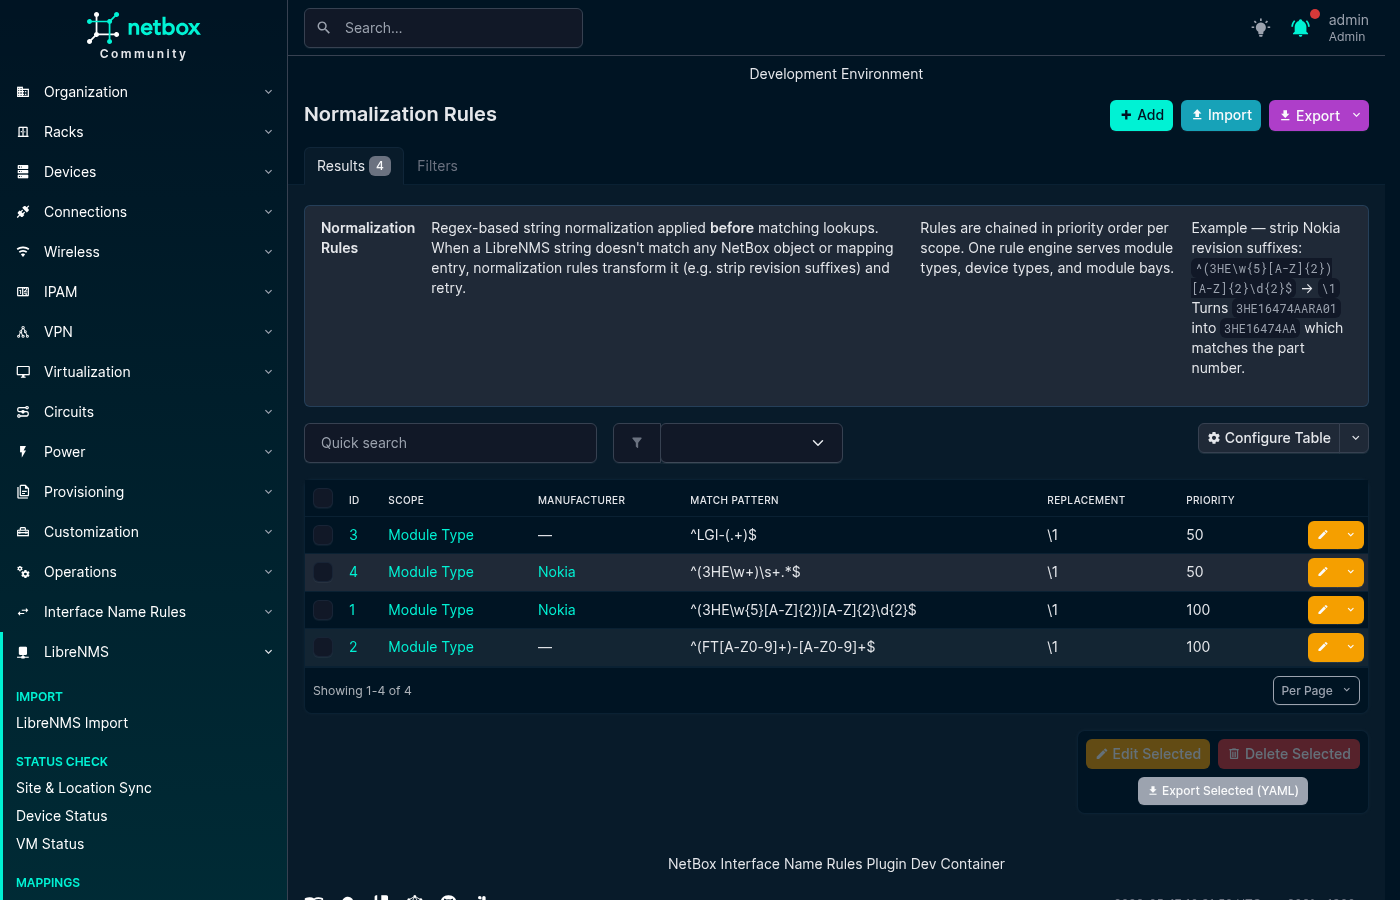Click the pencil edit icon for rule 4
Image resolution: width=1400 pixels, height=900 pixels.
coord(1322,572)
